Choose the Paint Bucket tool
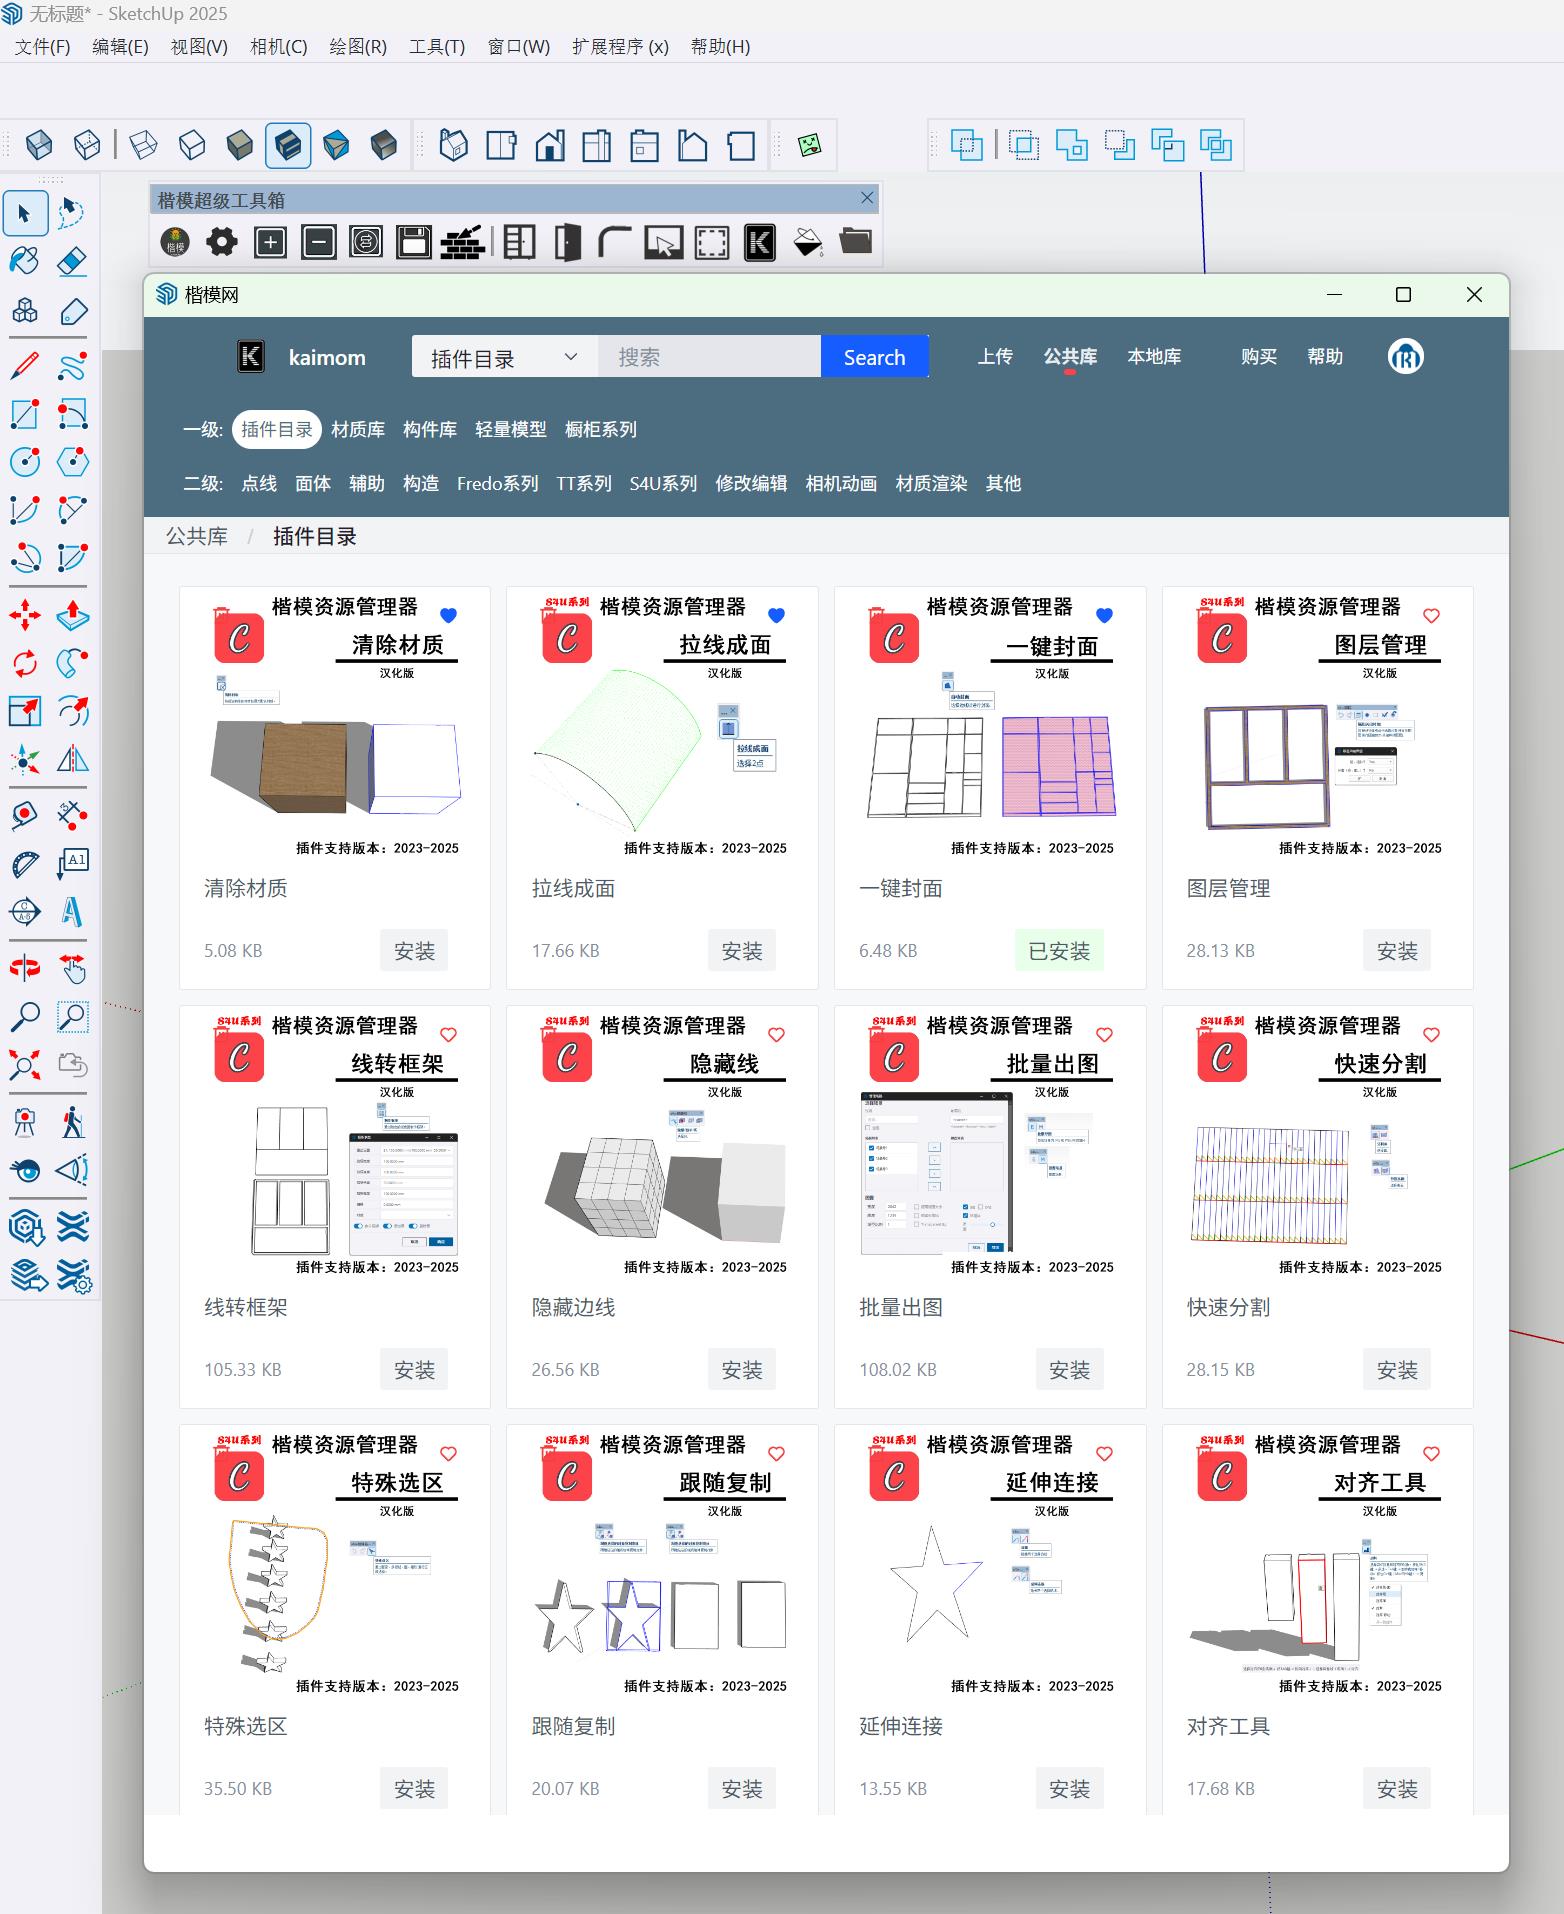Image resolution: width=1564 pixels, height=1914 pixels. pos(25,261)
